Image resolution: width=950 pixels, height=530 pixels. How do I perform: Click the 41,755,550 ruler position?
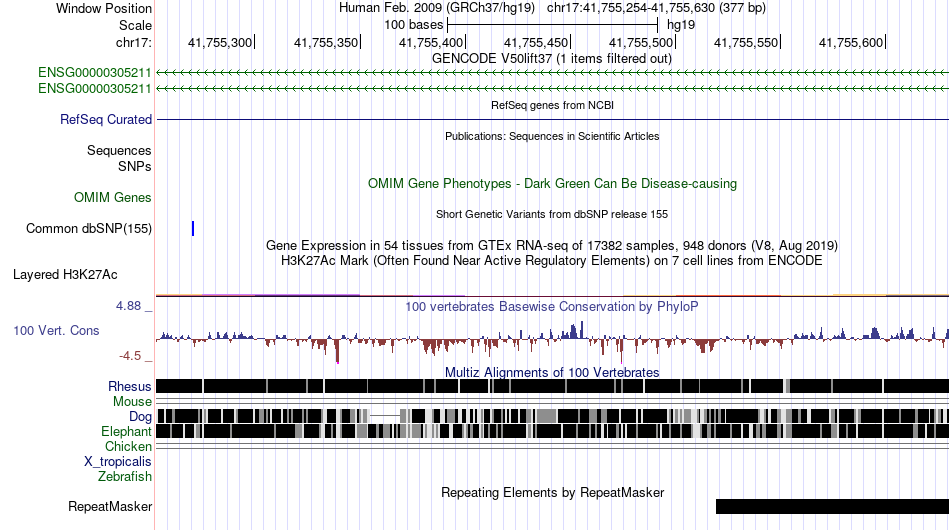point(746,42)
